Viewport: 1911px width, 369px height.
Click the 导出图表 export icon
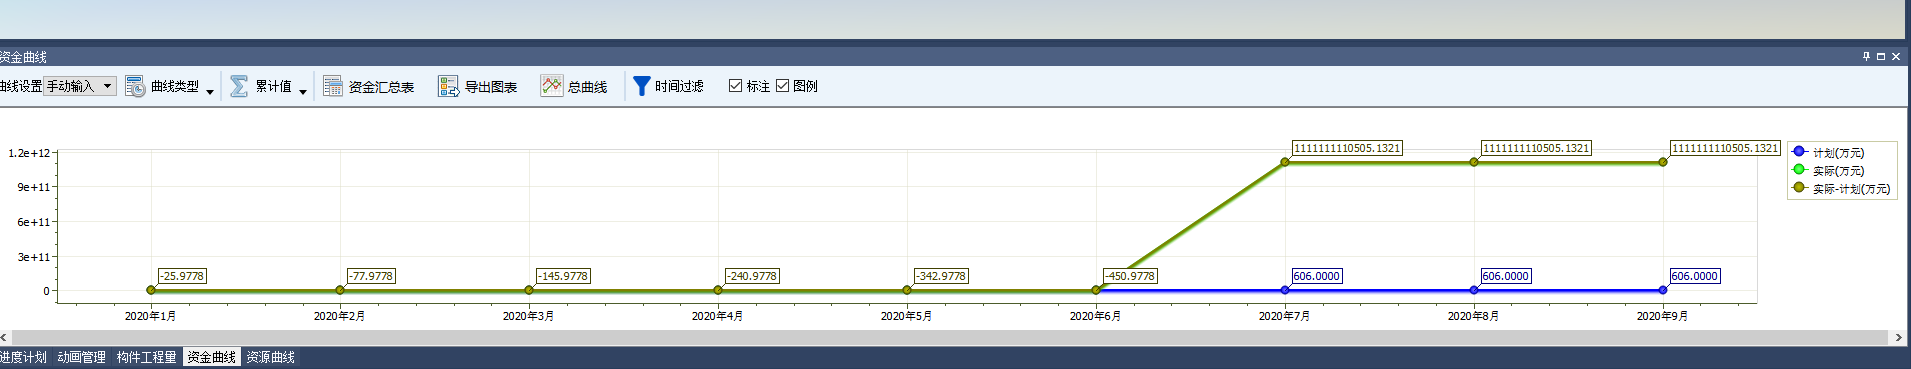448,86
